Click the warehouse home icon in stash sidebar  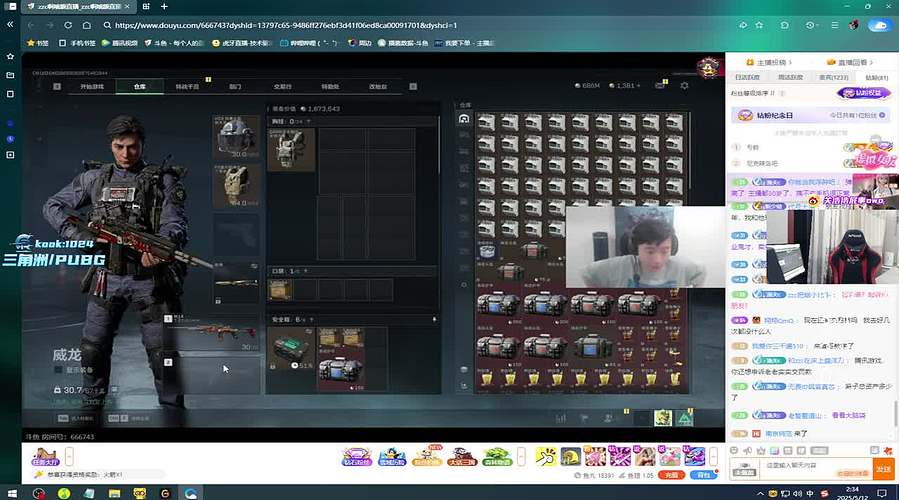point(464,119)
